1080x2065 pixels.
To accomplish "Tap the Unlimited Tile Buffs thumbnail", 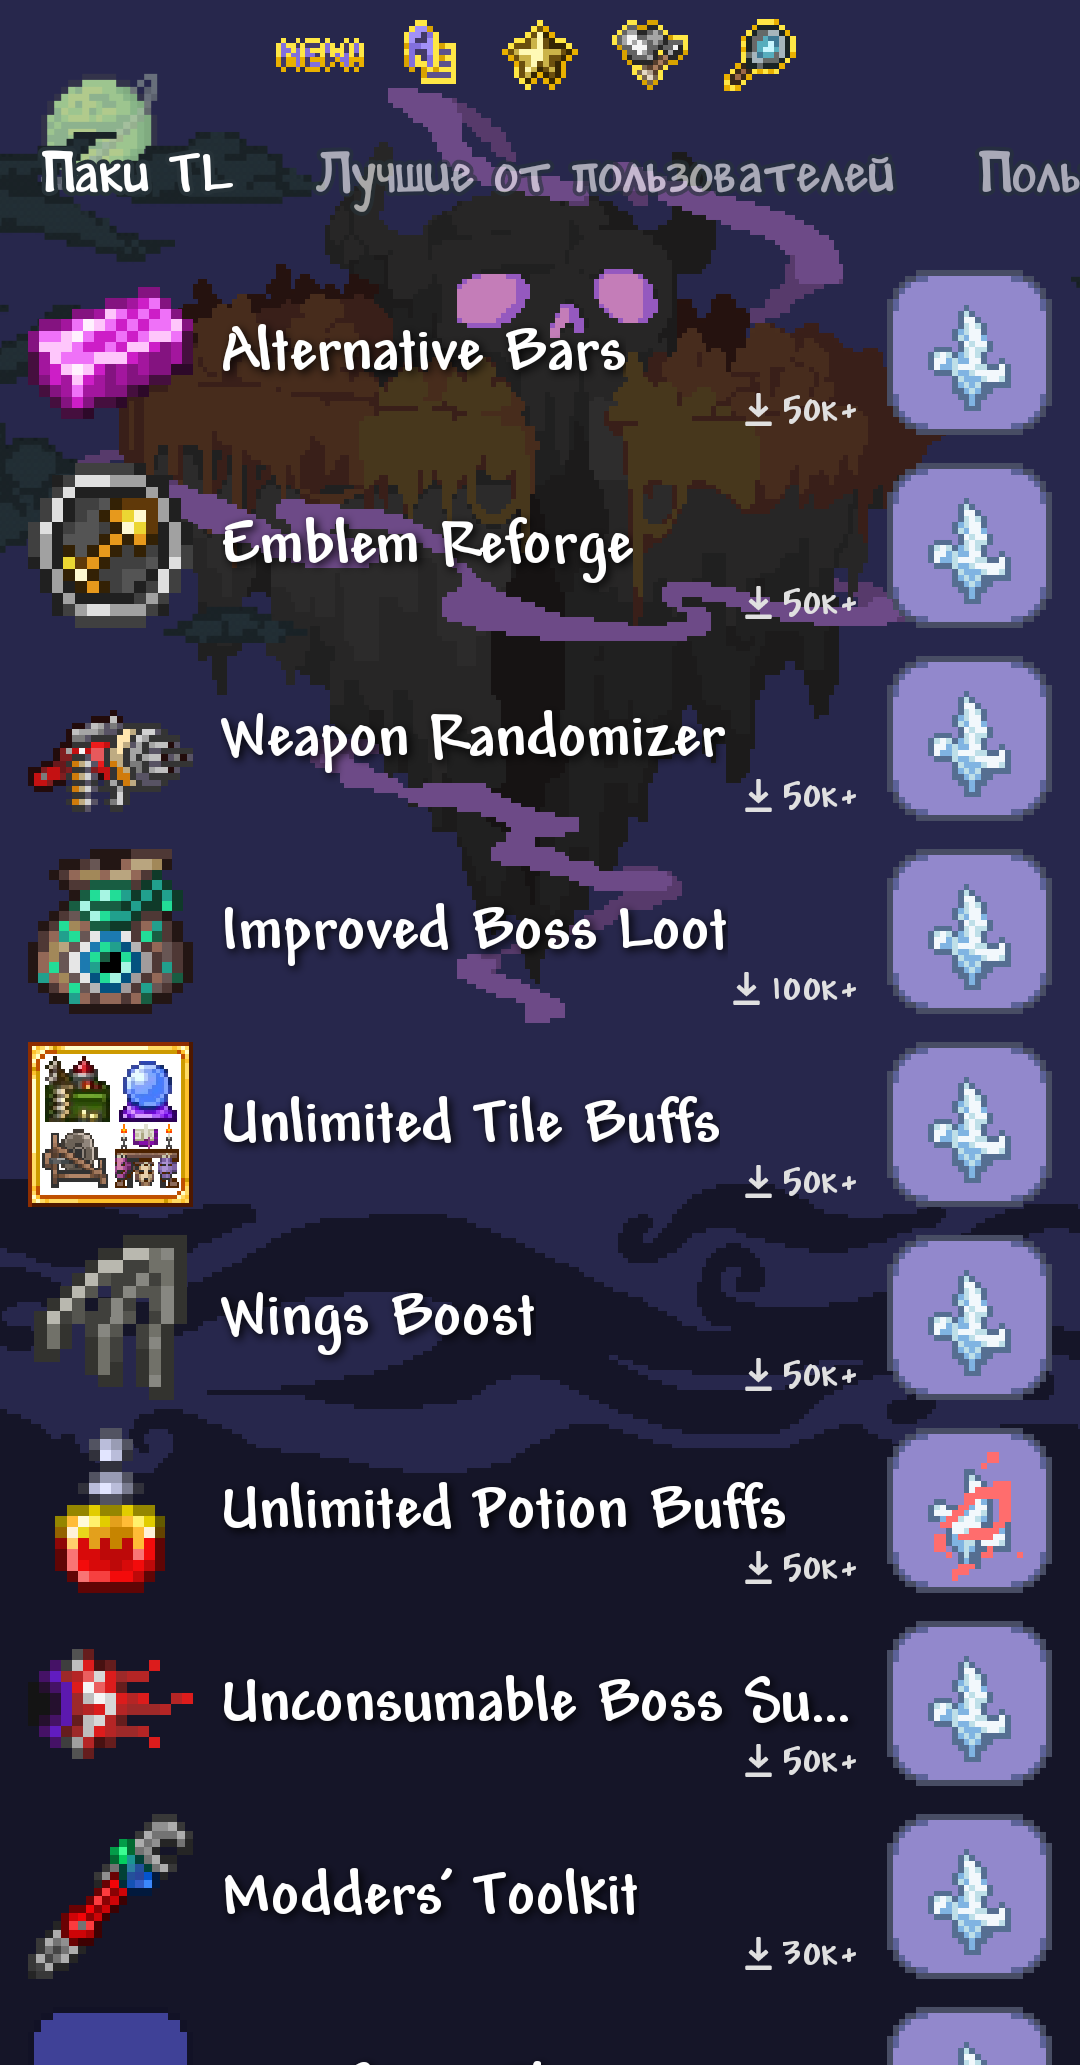I will pos(110,1124).
